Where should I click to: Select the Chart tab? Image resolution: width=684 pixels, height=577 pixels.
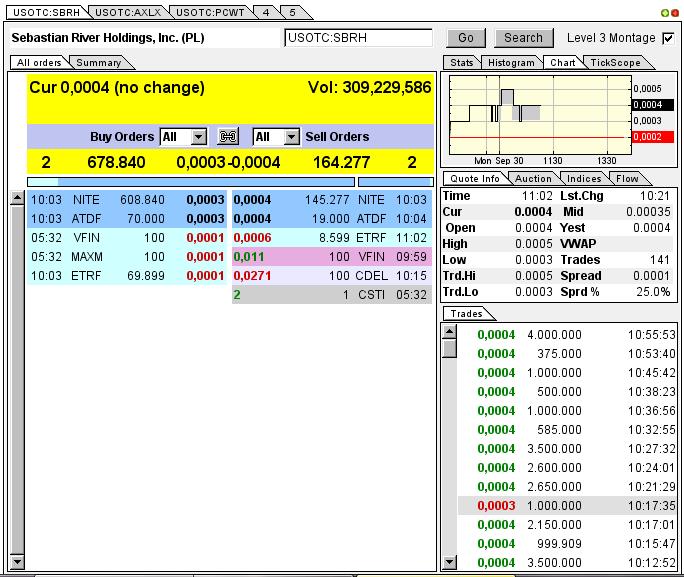(x=562, y=63)
